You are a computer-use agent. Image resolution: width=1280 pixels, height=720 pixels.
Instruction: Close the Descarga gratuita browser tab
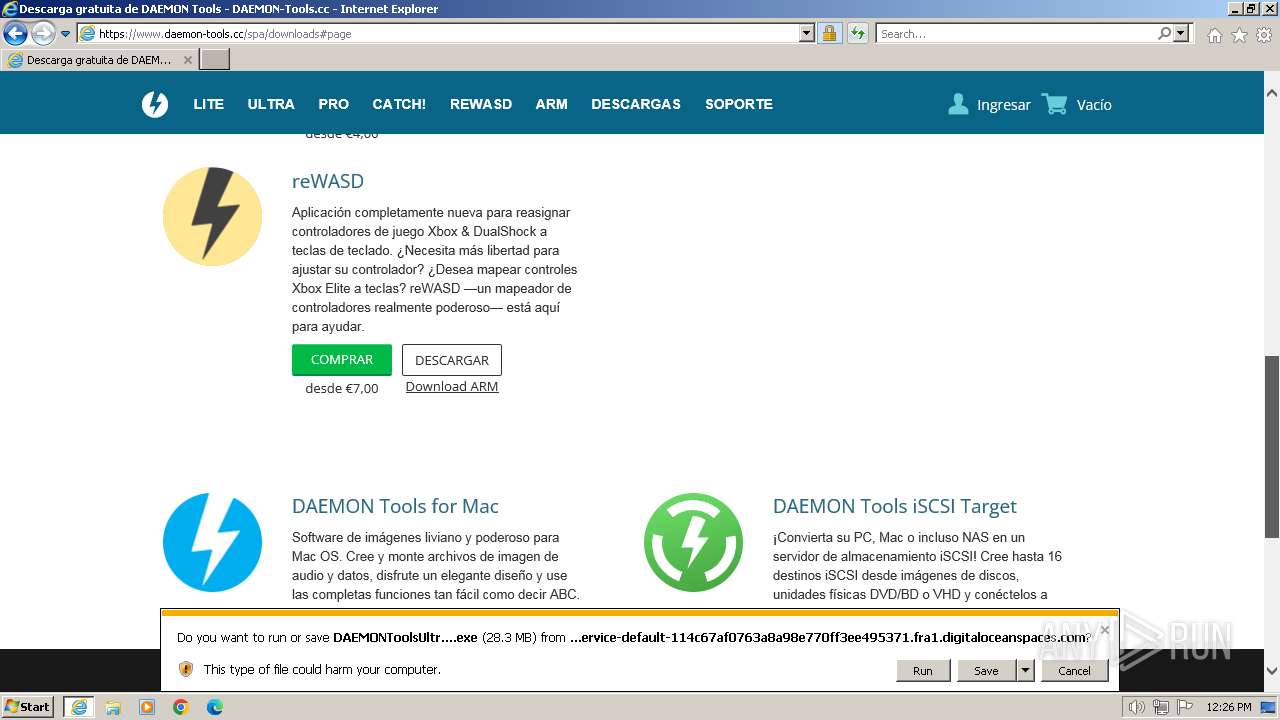pos(187,60)
